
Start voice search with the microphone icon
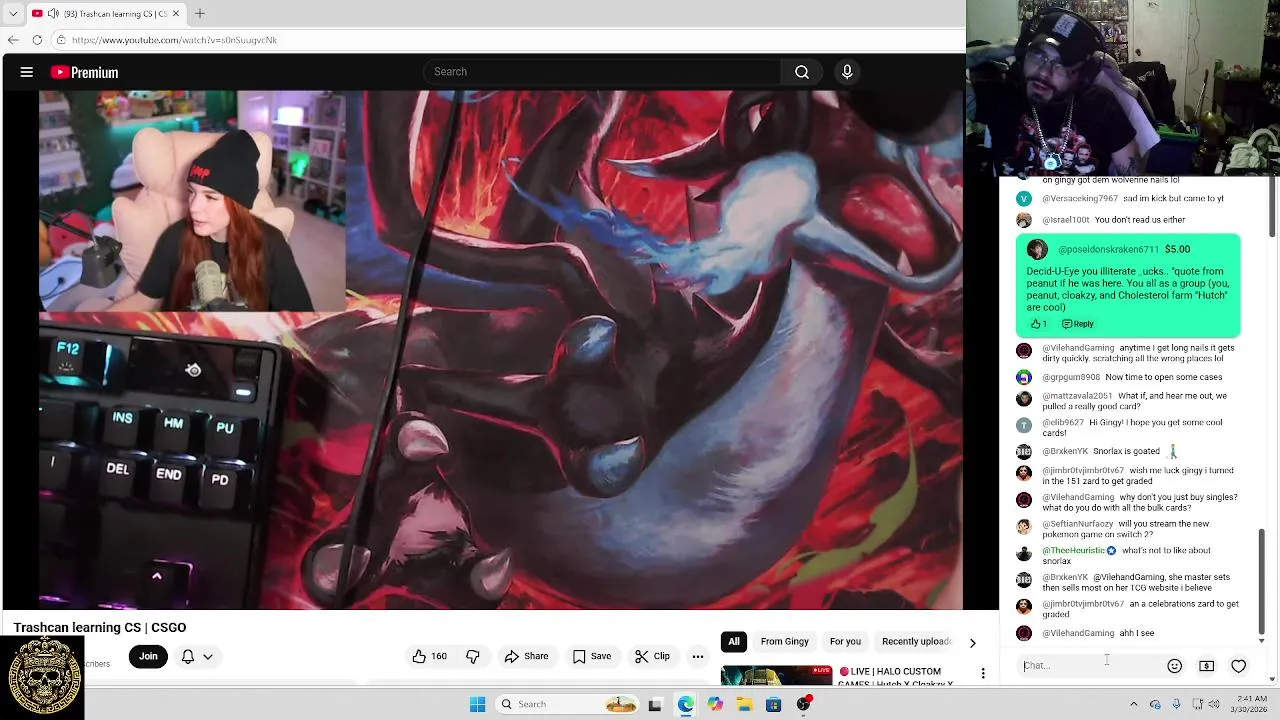pos(847,72)
